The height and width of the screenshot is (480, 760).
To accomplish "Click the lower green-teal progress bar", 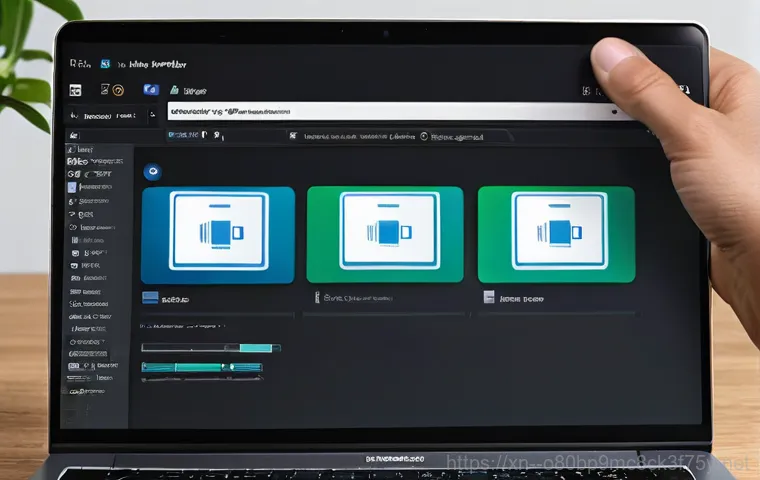I will [x=202, y=367].
